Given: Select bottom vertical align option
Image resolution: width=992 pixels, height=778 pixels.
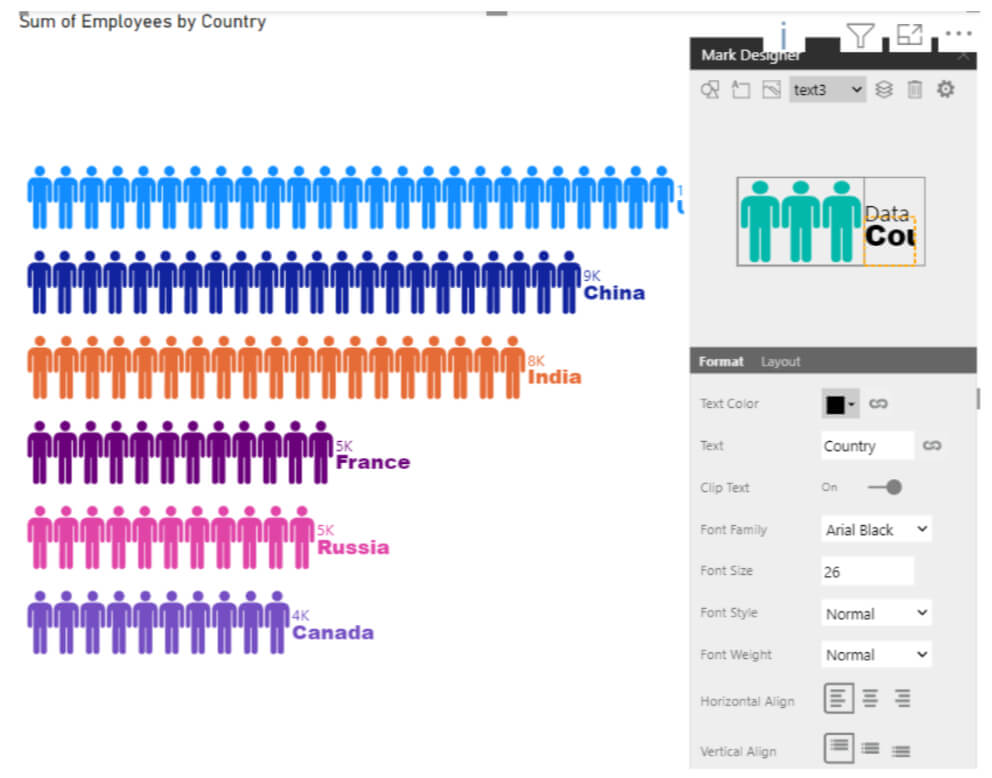Looking at the screenshot, I should [x=901, y=751].
